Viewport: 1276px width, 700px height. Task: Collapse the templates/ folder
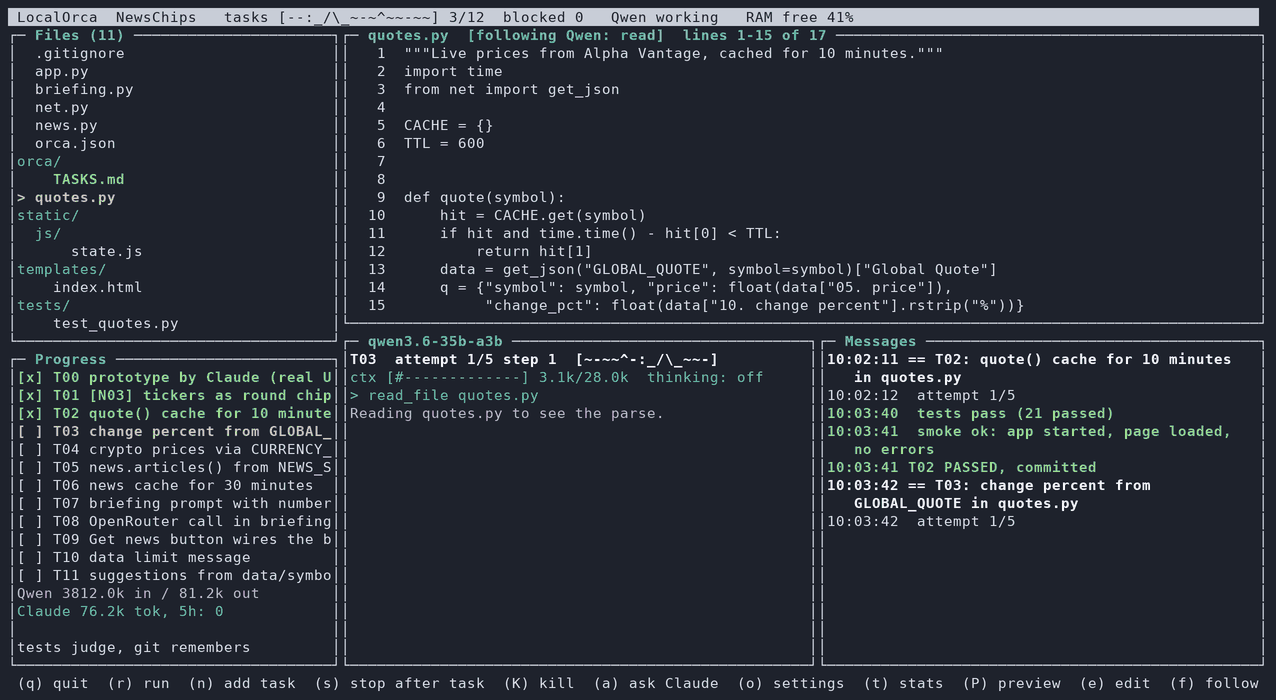click(61, 269)
